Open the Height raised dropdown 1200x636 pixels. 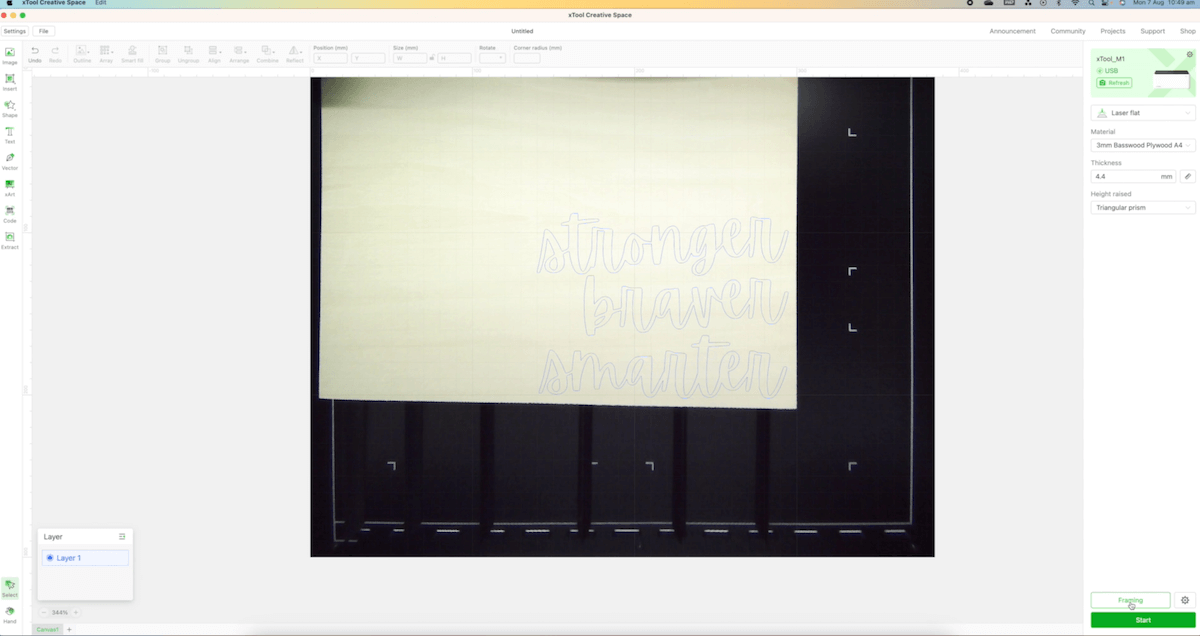(1143, 208)
